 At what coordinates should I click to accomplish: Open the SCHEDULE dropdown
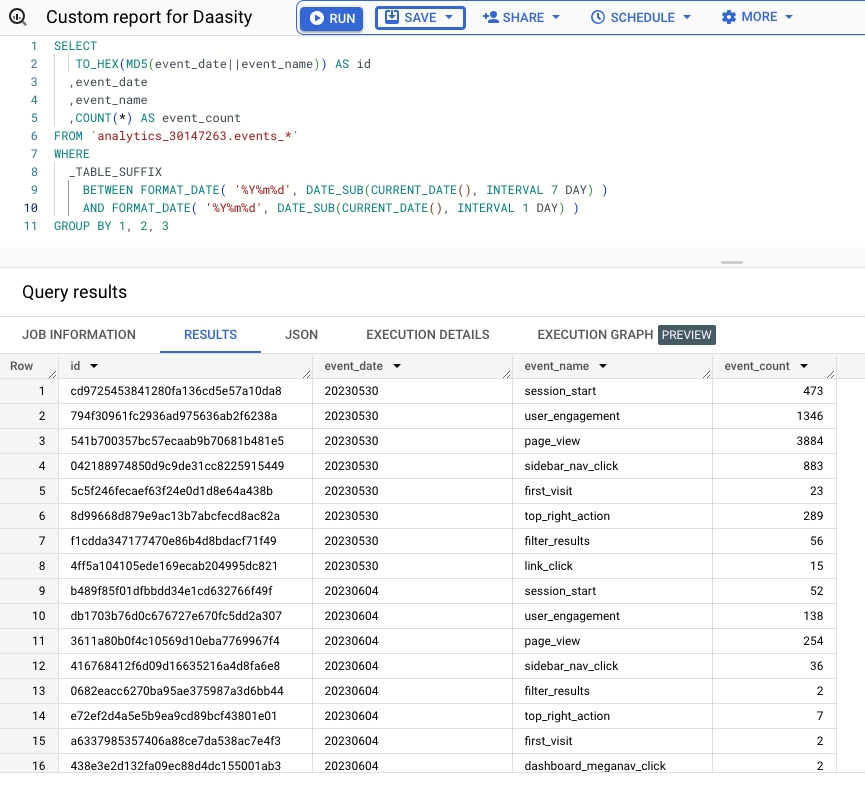[x=640, y=18]
